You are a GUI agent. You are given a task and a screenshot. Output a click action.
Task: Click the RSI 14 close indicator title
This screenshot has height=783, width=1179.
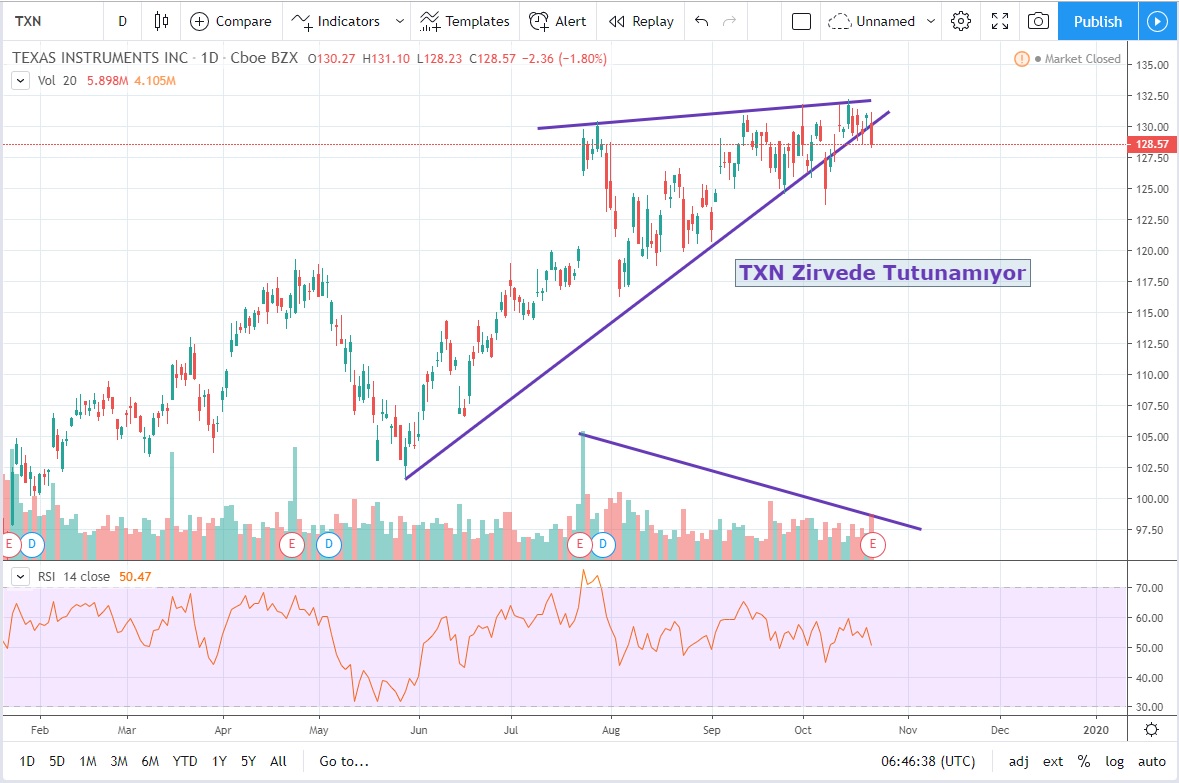tap(74, 577)
